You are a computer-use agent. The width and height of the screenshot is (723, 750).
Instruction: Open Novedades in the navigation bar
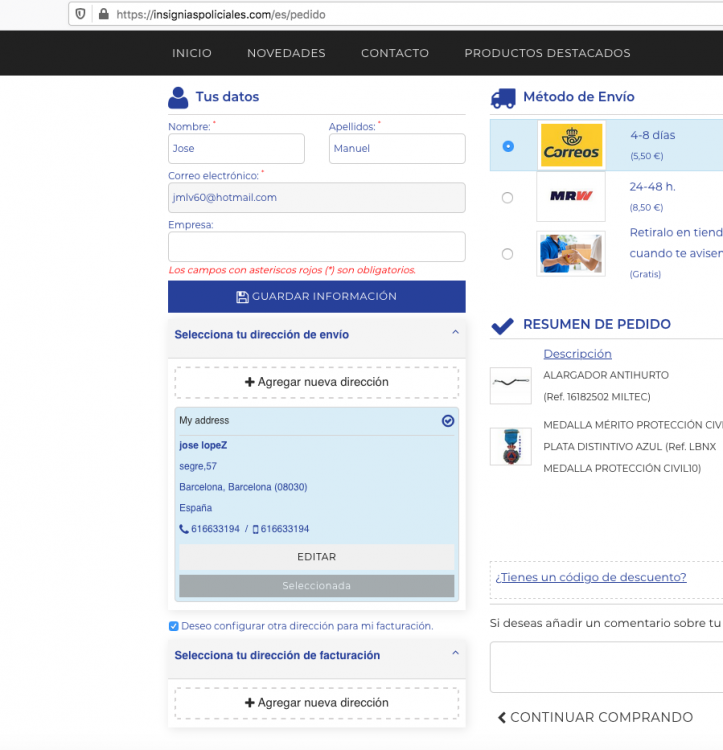pyautogui.click(x=286, y=53)
